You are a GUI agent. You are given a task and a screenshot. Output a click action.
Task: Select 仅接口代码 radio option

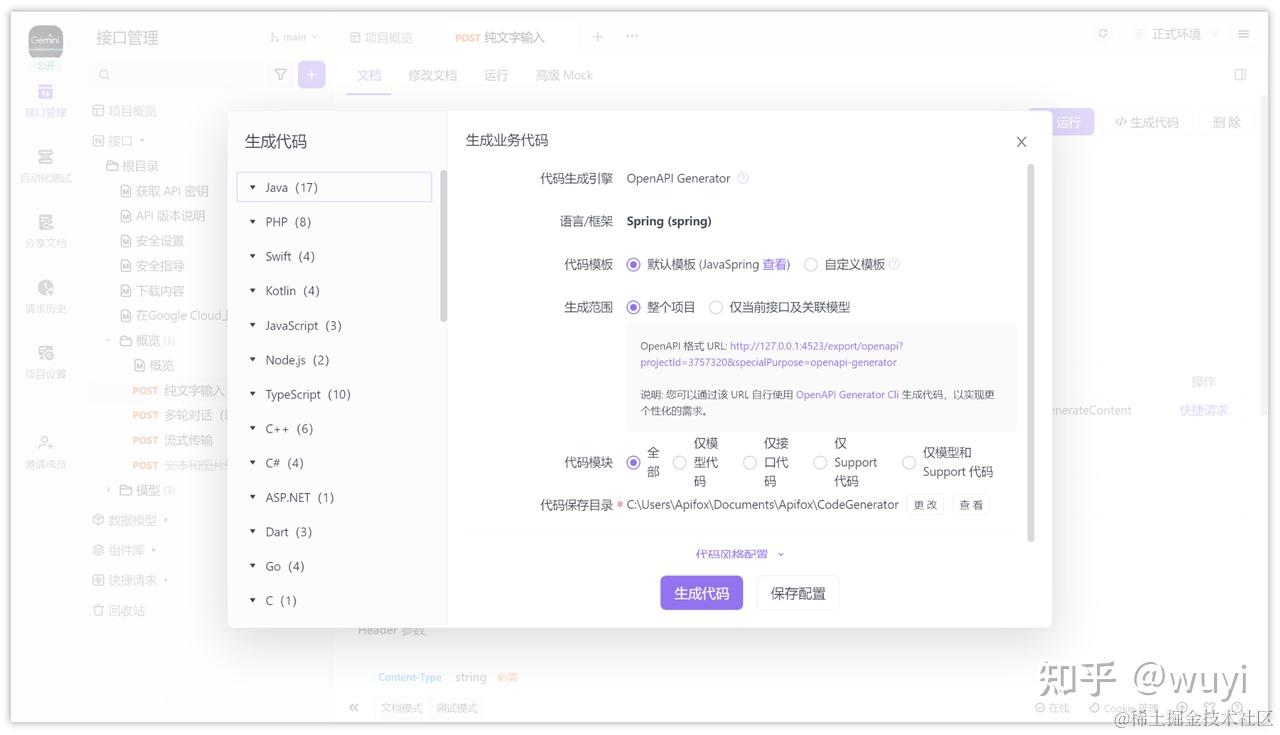pyautogui.click(x=750, y=463)
